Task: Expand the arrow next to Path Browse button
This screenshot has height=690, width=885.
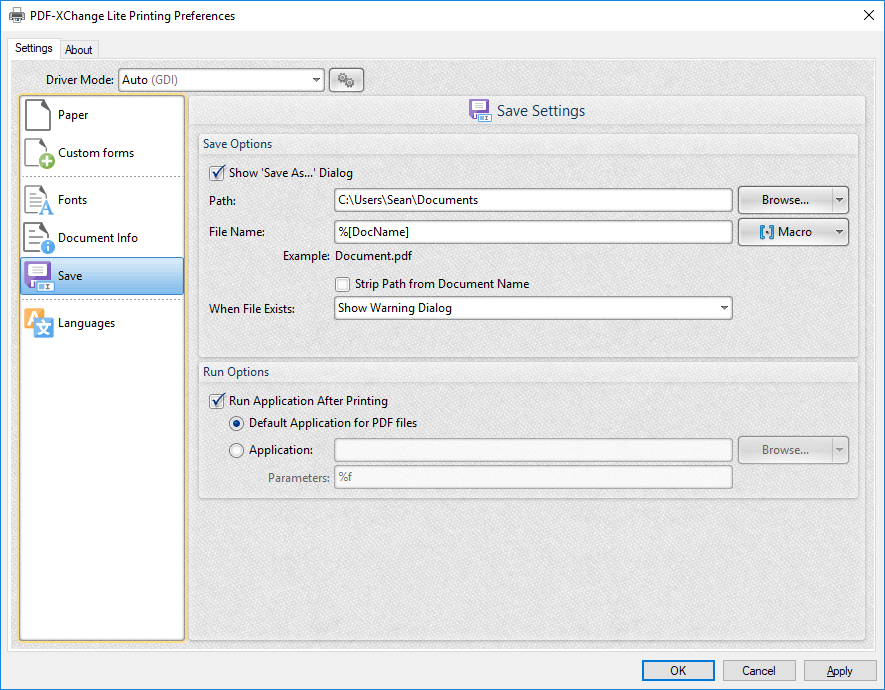Action: tap(840, 200)
